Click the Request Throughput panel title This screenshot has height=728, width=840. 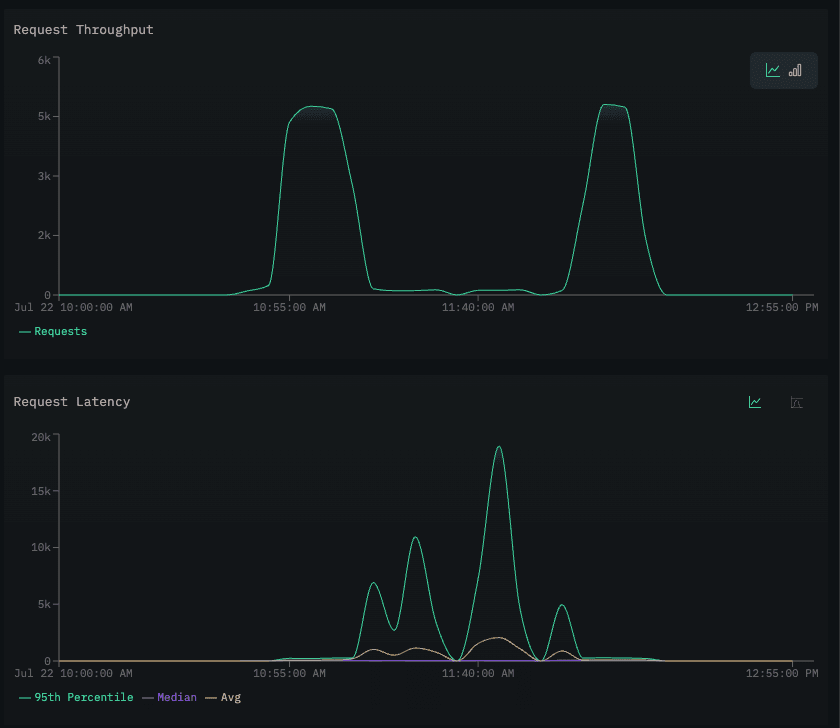point(84,29)
